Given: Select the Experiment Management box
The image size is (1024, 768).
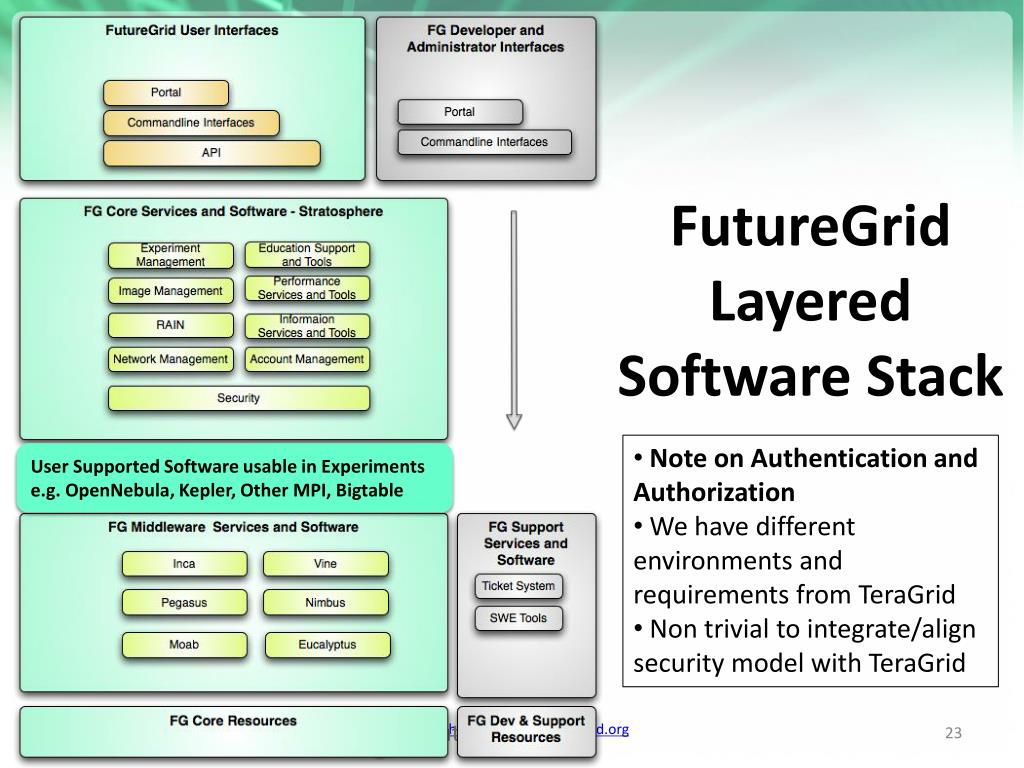Looking at the screenshot, I should pyautogui.click(x=170, y=255).
